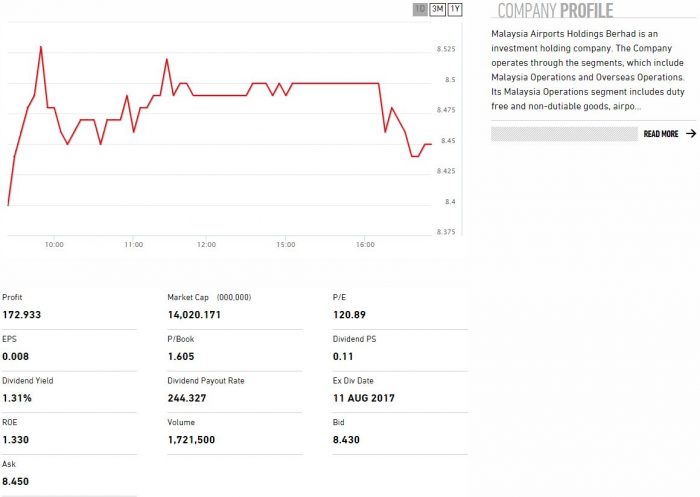
Task: Click the Ask price 8.450
Action: point(16,482)
